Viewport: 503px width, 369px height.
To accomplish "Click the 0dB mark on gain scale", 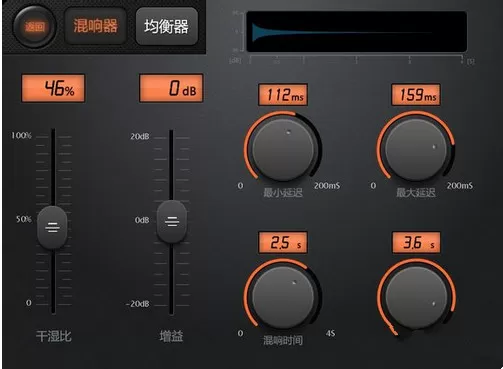I will point(142,220).
